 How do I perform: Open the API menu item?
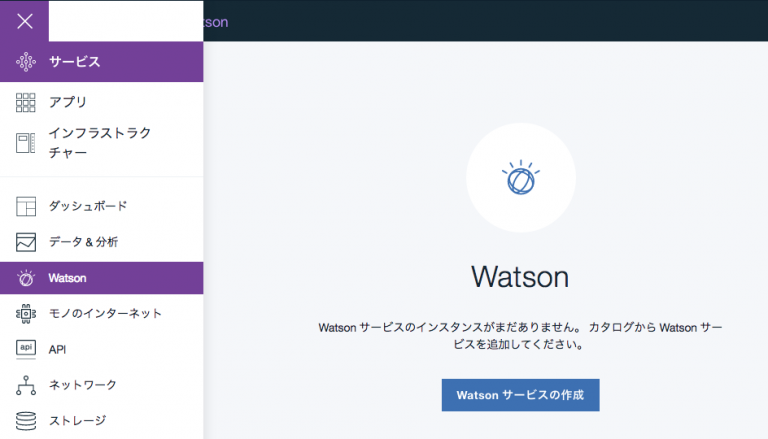(57, 349)
